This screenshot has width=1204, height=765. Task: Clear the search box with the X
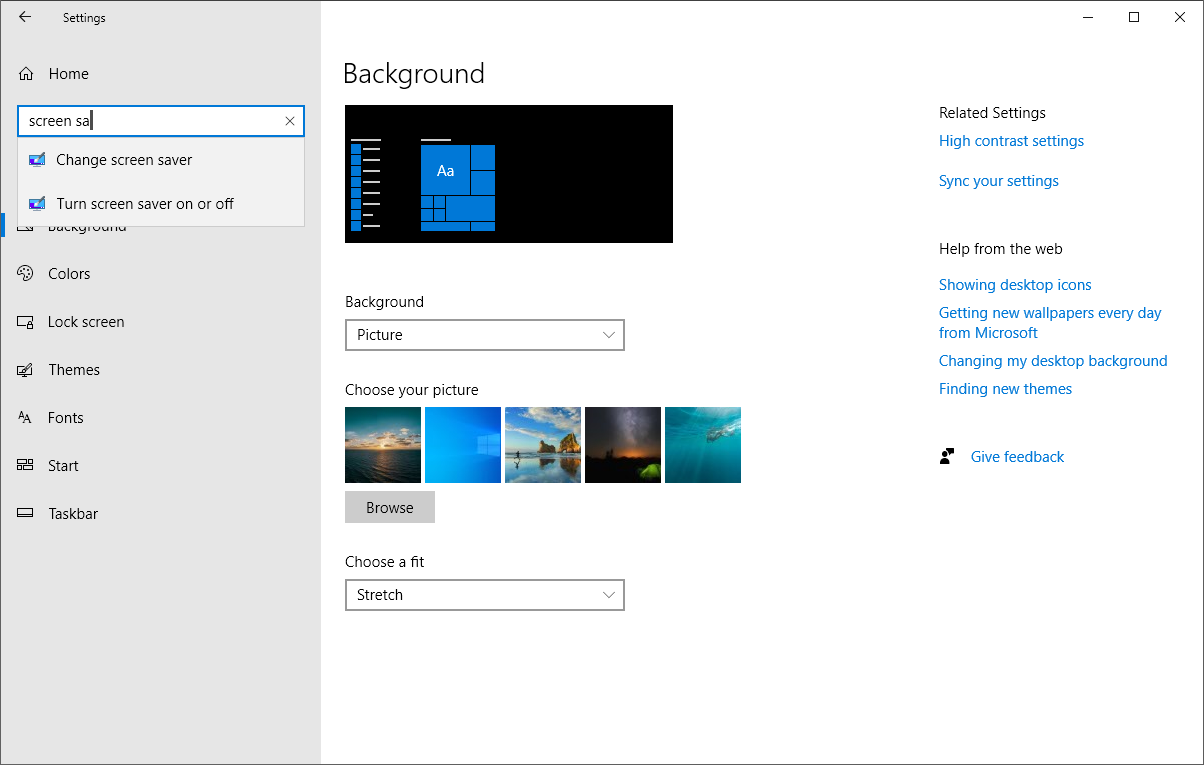tap(289, 121)
